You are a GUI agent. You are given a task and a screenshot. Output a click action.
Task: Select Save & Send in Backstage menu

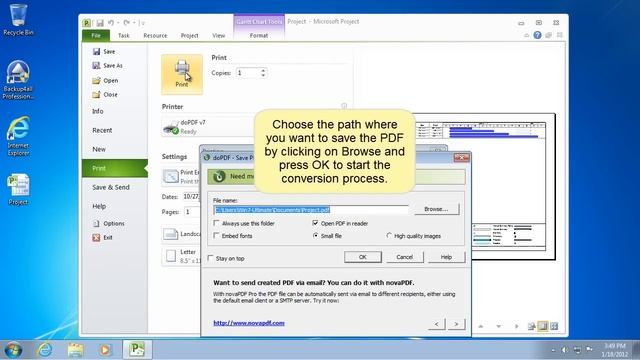(111, 187)
